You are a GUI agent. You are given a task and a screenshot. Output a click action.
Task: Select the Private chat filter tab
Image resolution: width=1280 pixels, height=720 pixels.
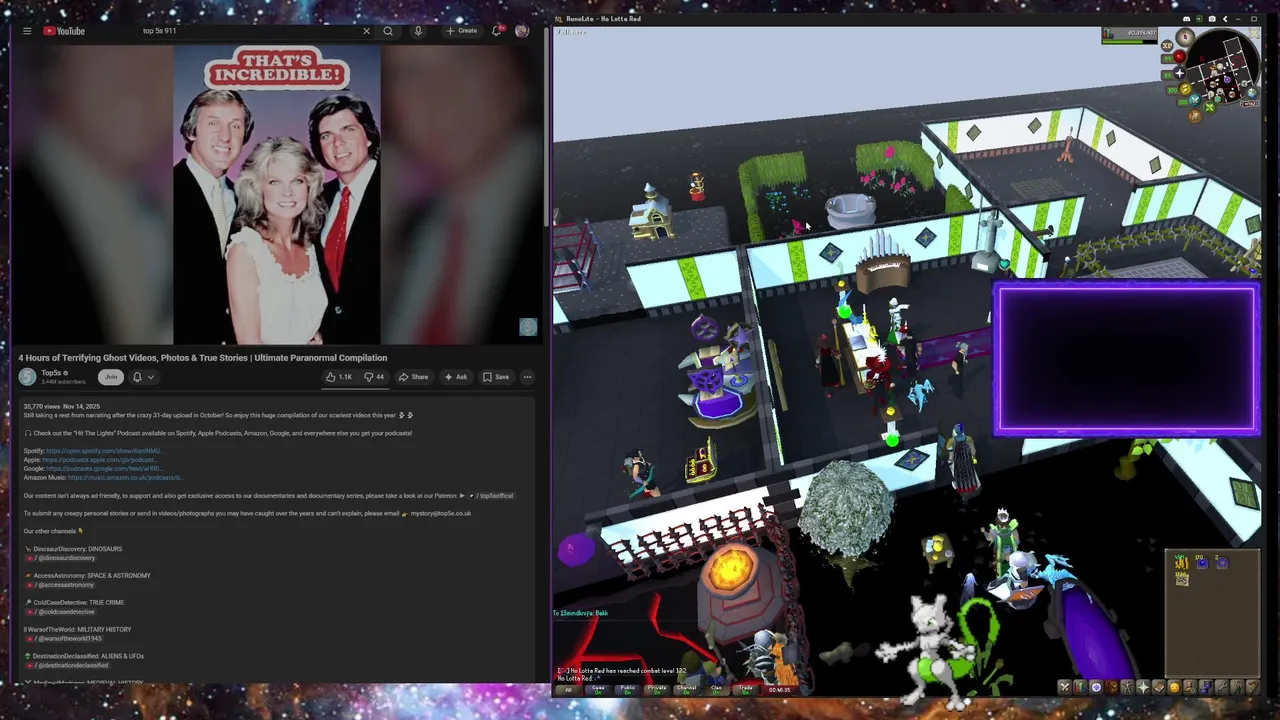pos(657,689)
